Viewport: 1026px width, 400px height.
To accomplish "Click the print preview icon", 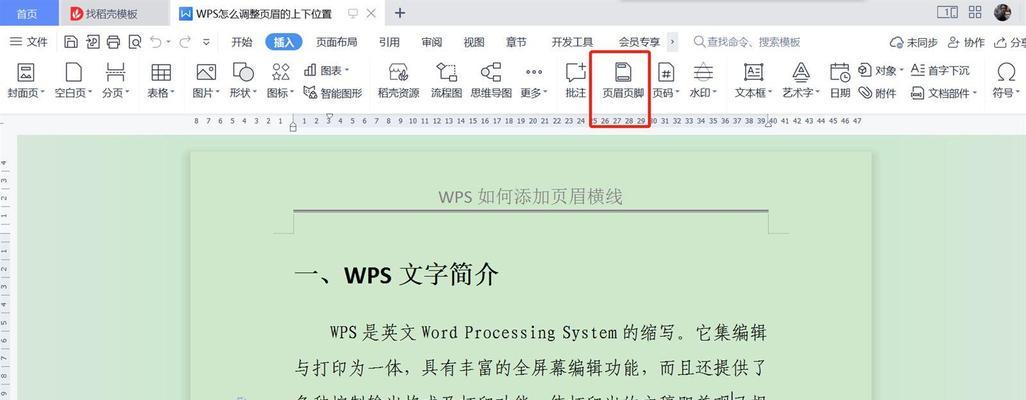I will 135,42.
